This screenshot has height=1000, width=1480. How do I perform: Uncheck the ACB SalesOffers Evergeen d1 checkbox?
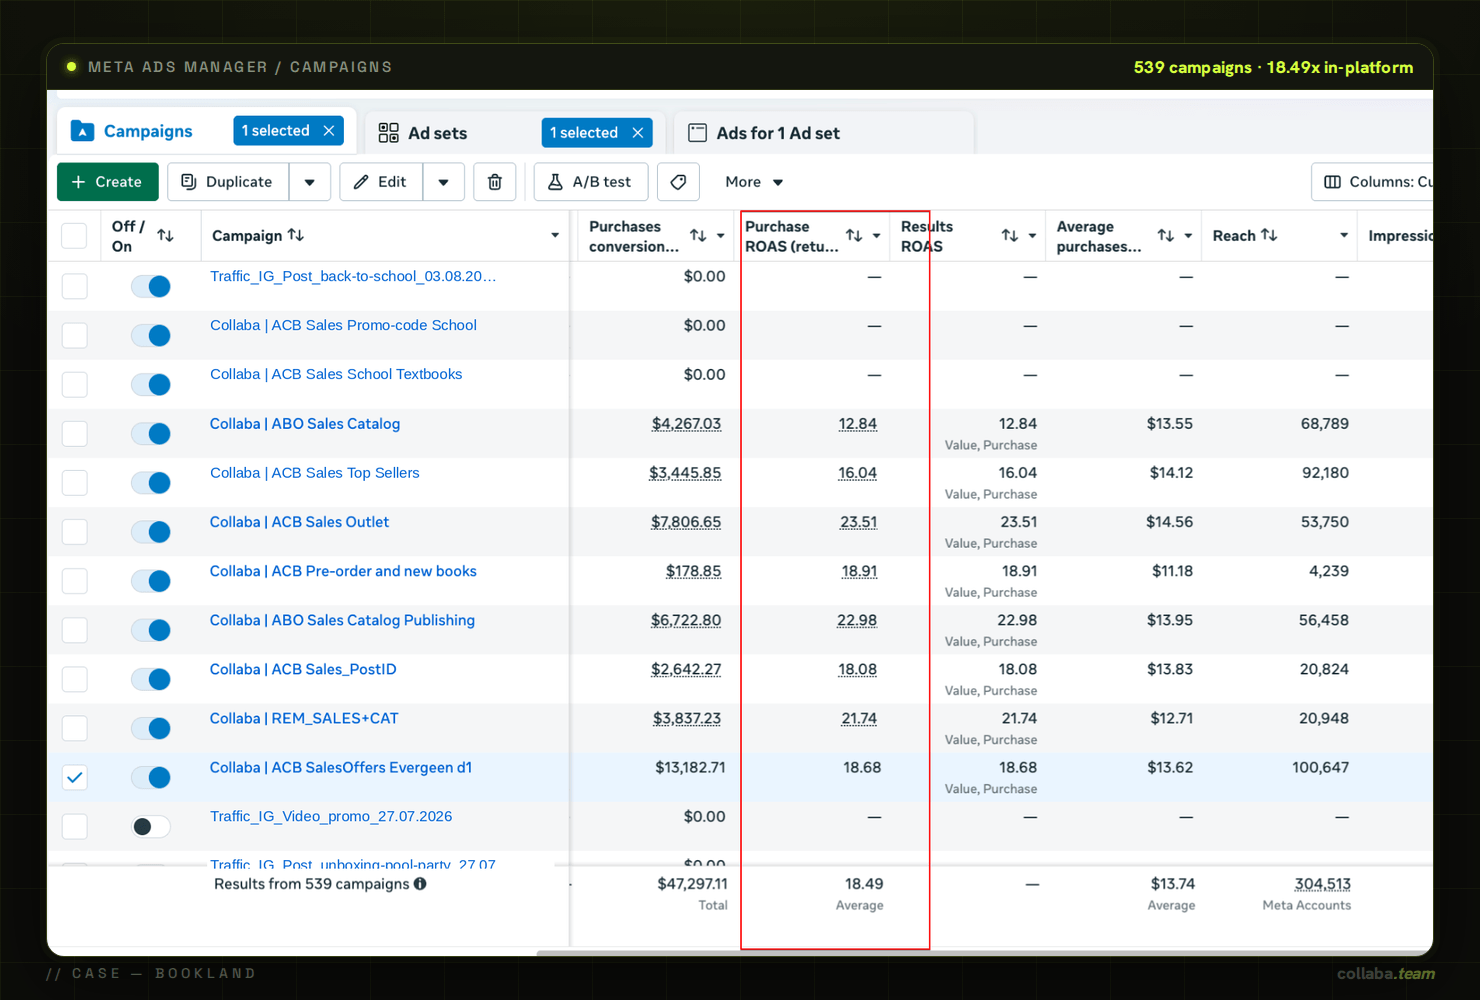[x=75, y=777]
